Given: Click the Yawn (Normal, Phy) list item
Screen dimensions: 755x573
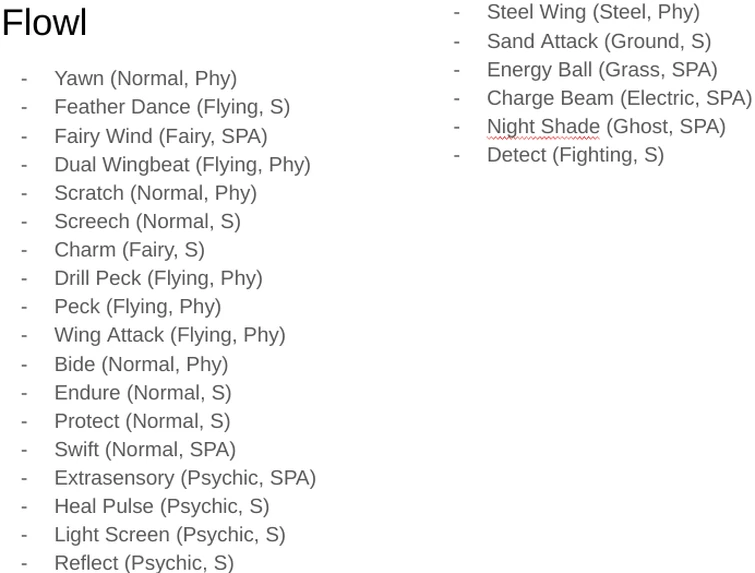Looking at the screenshot, I should point(145,78).
